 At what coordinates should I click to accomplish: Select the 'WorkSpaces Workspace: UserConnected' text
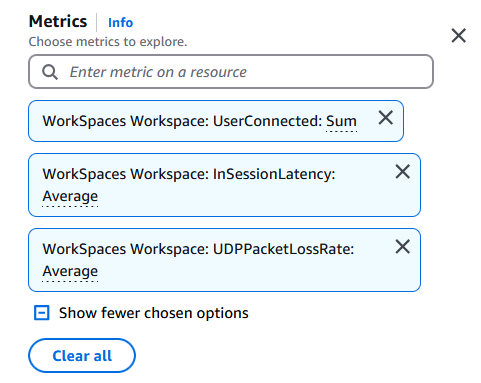183,121
